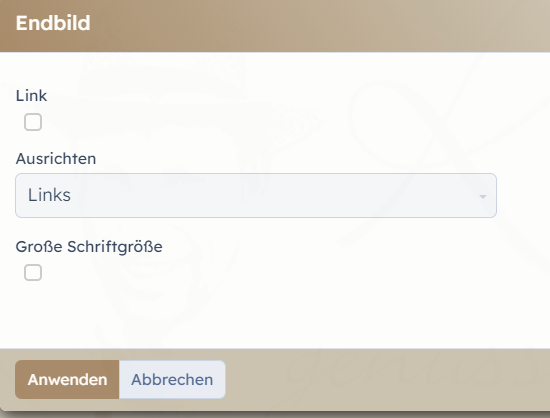Confirm the Endbild settings using Anwenden

67,379
